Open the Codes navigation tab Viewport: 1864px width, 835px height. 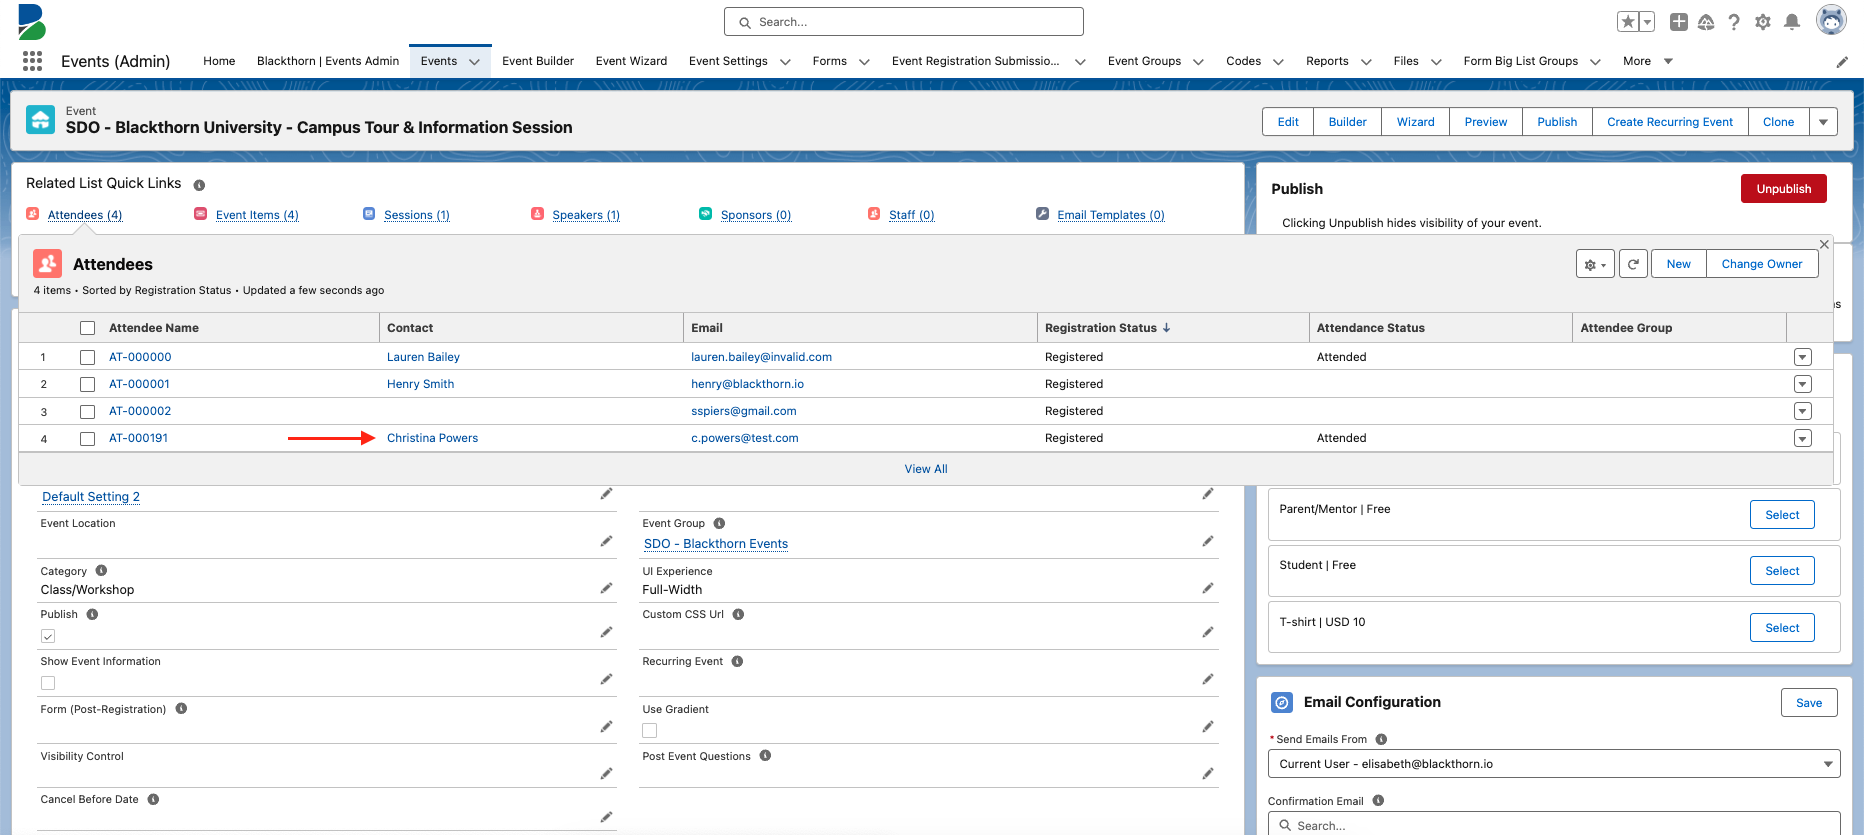pos(1243,61)
